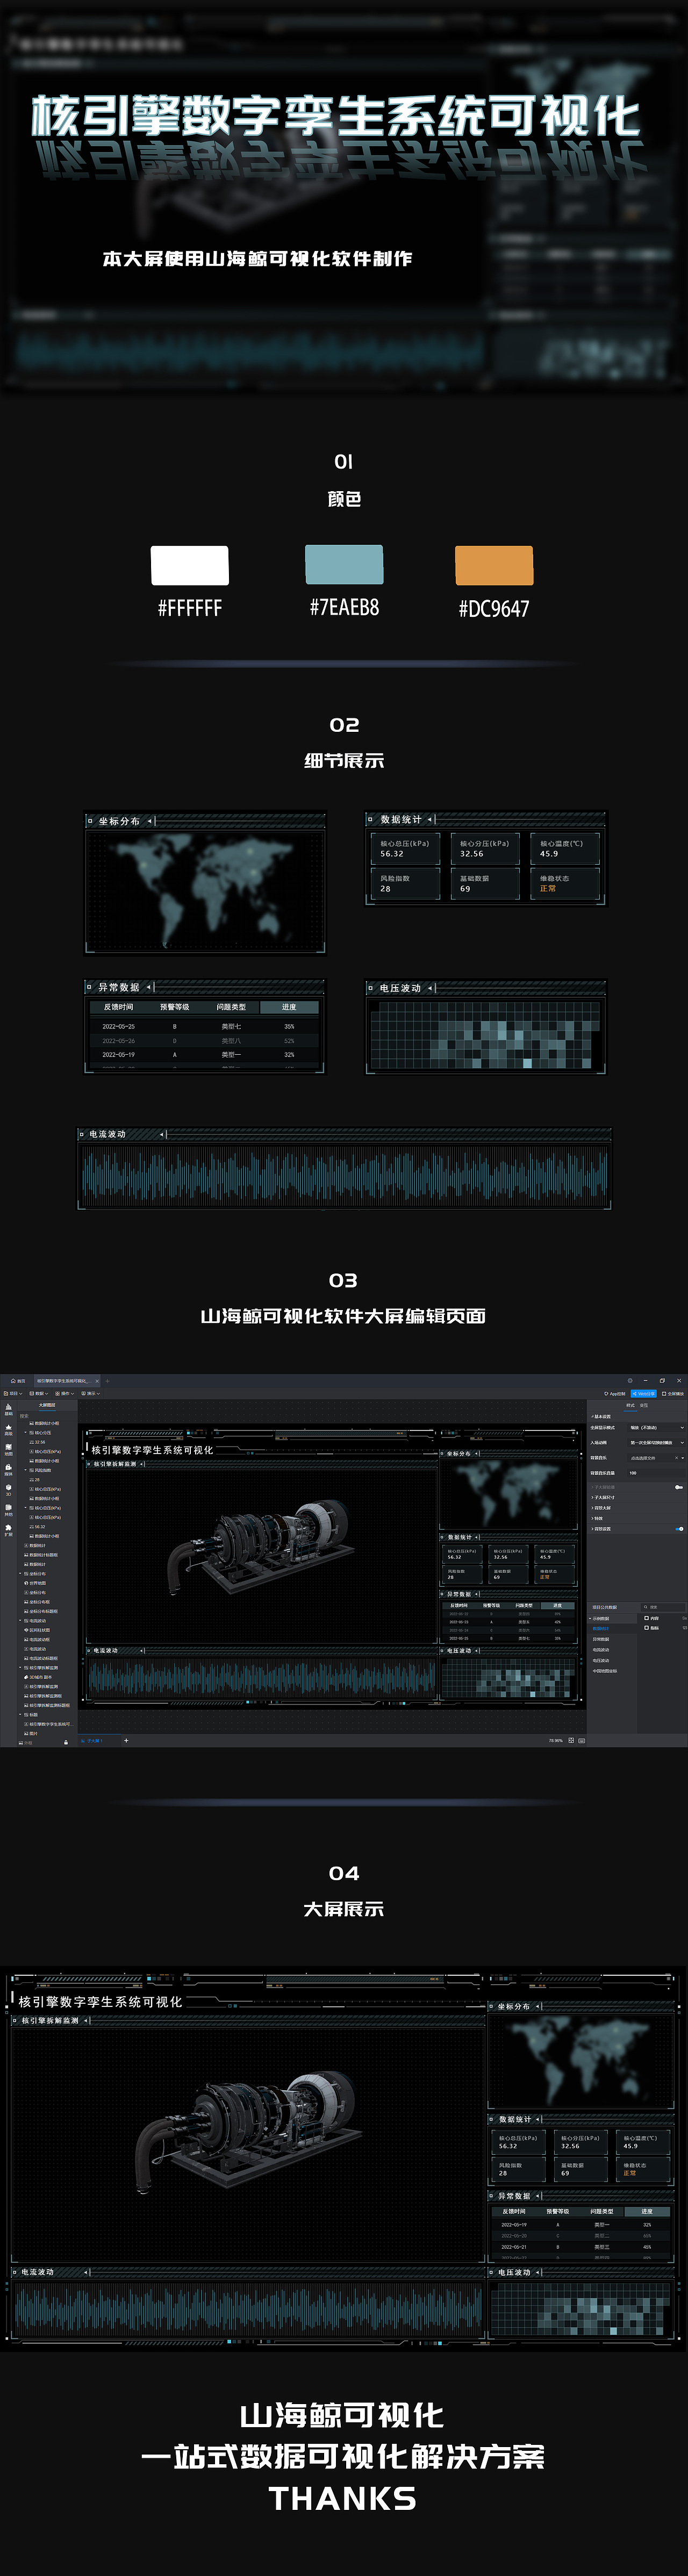The image size is (688, 2576).
Task: Open the 媒体 media components sidebar icon
Action: [9, 1470]
